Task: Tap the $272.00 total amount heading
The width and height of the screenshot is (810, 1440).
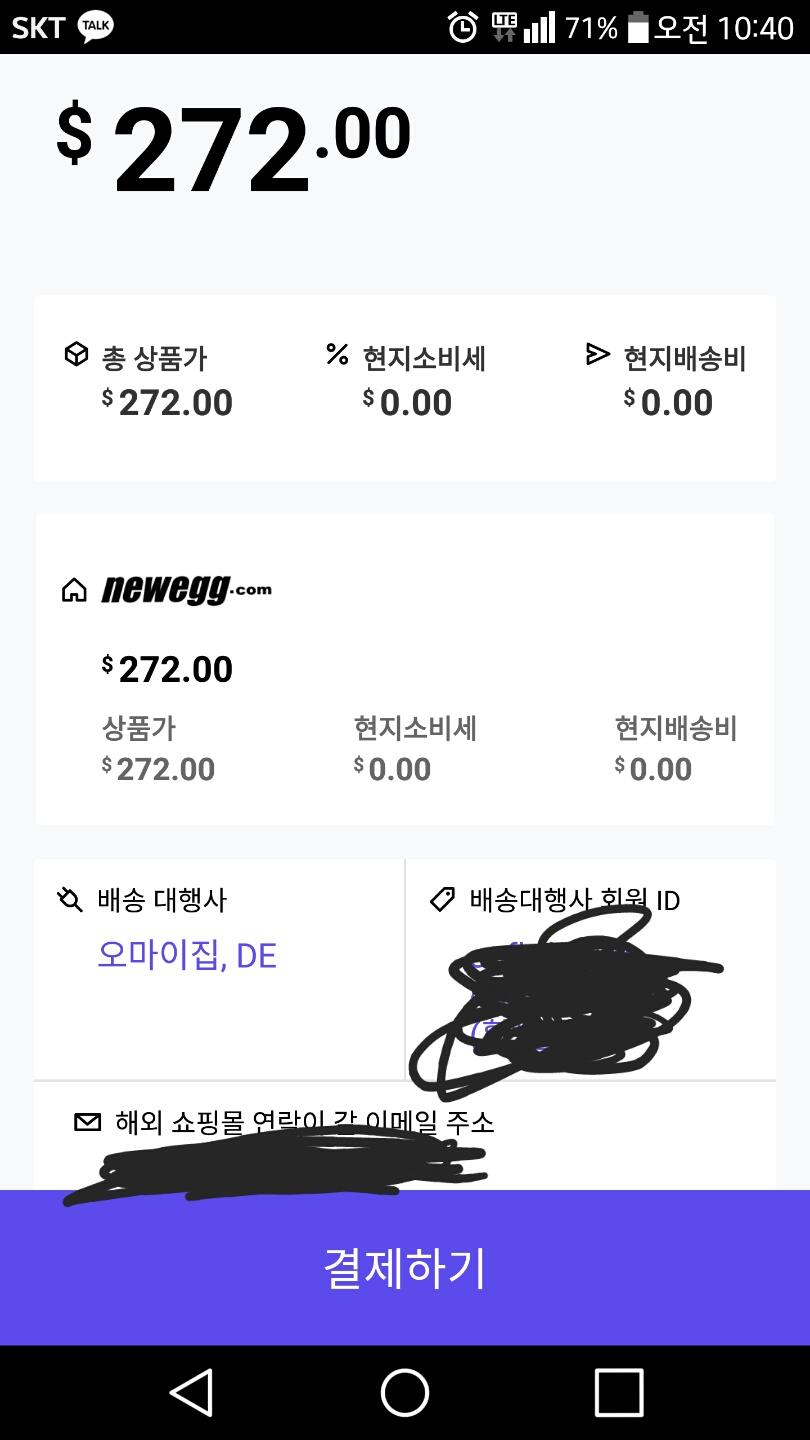Action: (235, 150)
